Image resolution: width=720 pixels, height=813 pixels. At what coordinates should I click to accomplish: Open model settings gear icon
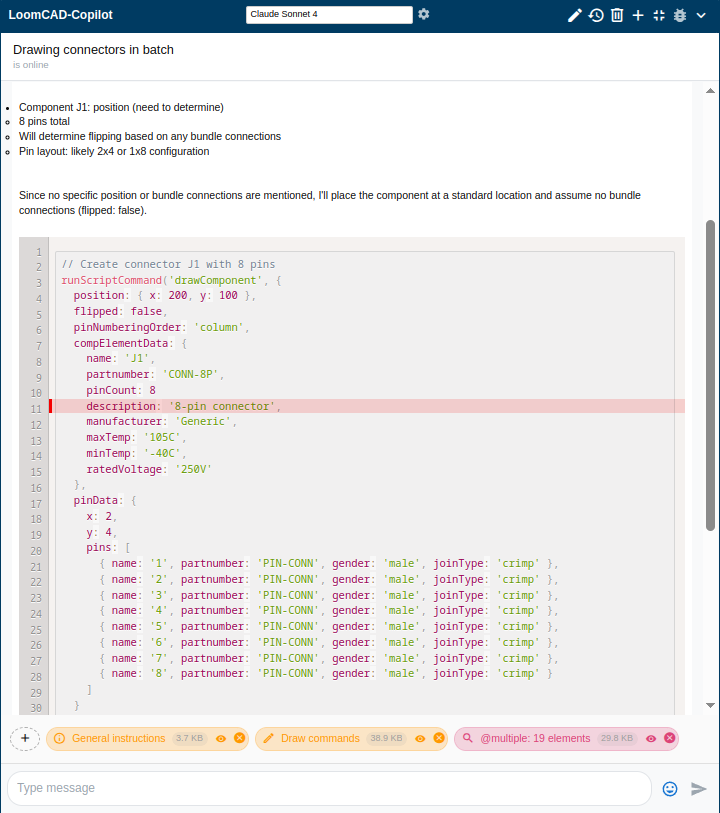point(423,14)
